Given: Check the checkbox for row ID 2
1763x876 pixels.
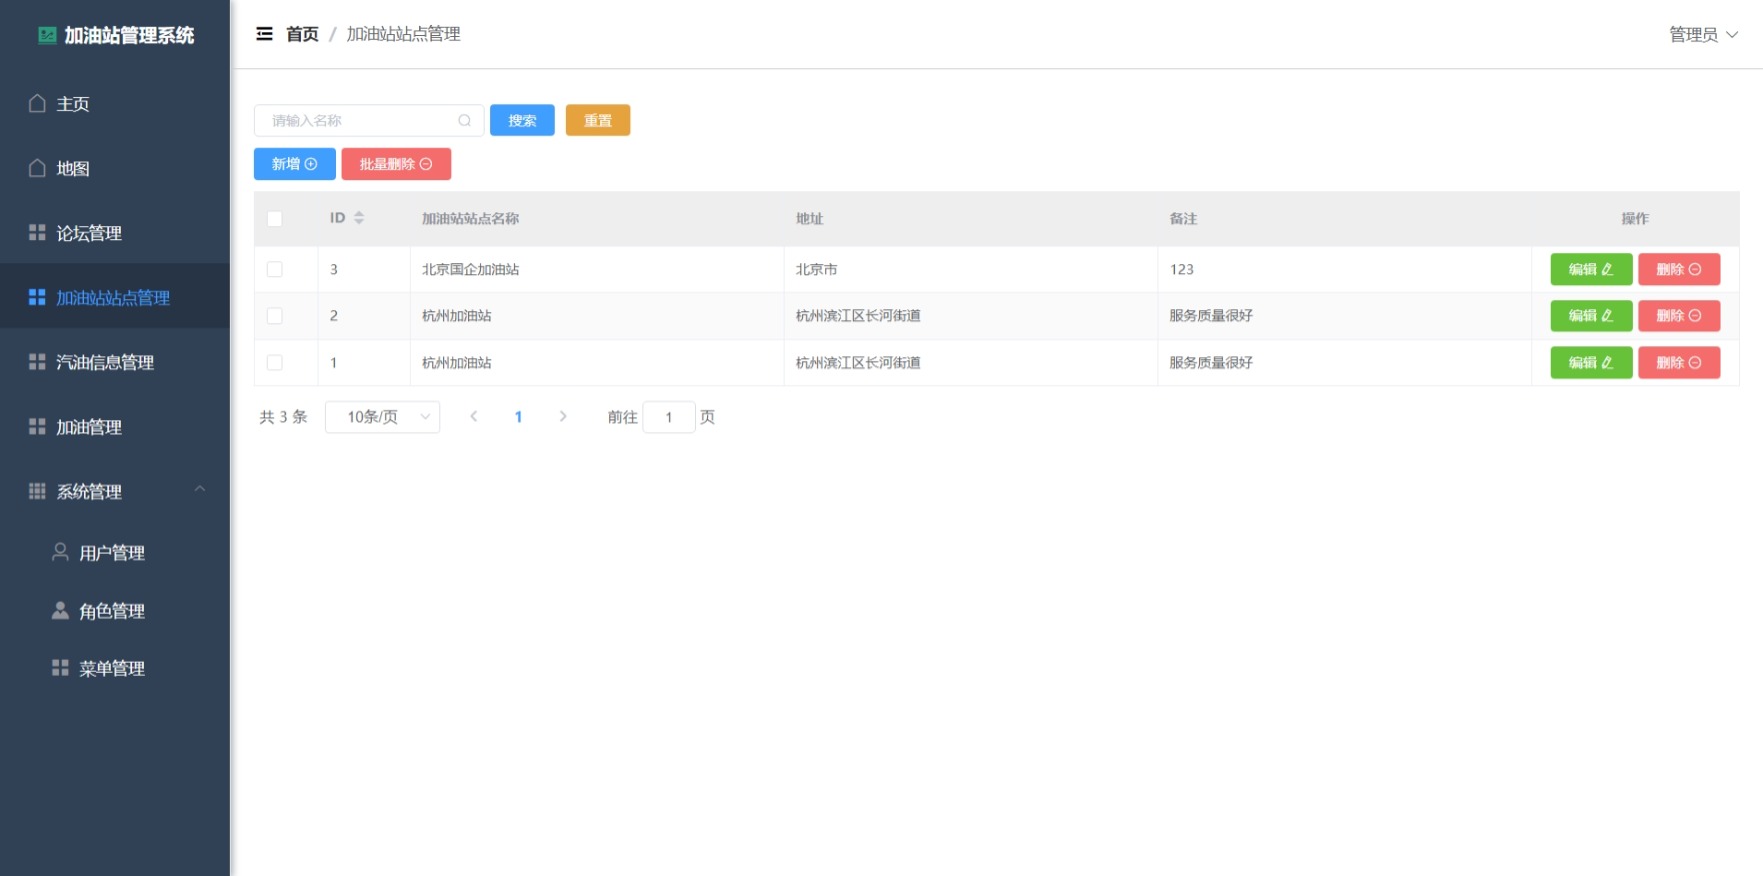Looking at the screenshot, I should [275, 316].
